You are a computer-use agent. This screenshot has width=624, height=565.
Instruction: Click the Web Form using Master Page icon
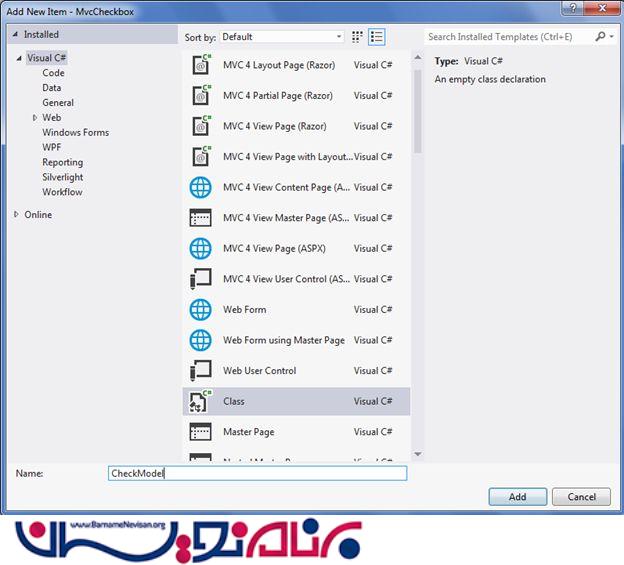click(201, 340)
